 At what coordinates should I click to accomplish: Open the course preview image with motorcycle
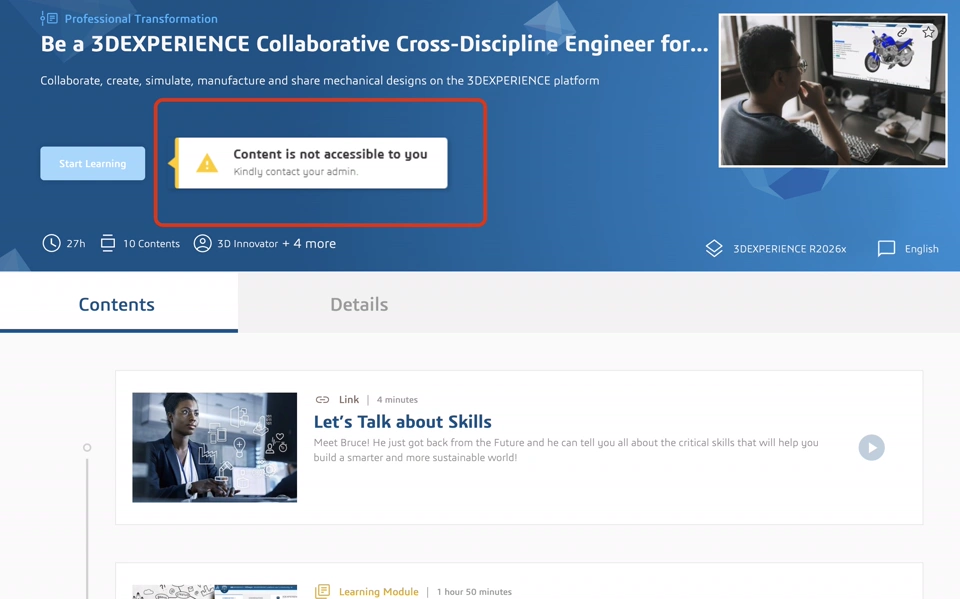pyautogui.click(x=833, y=90)
